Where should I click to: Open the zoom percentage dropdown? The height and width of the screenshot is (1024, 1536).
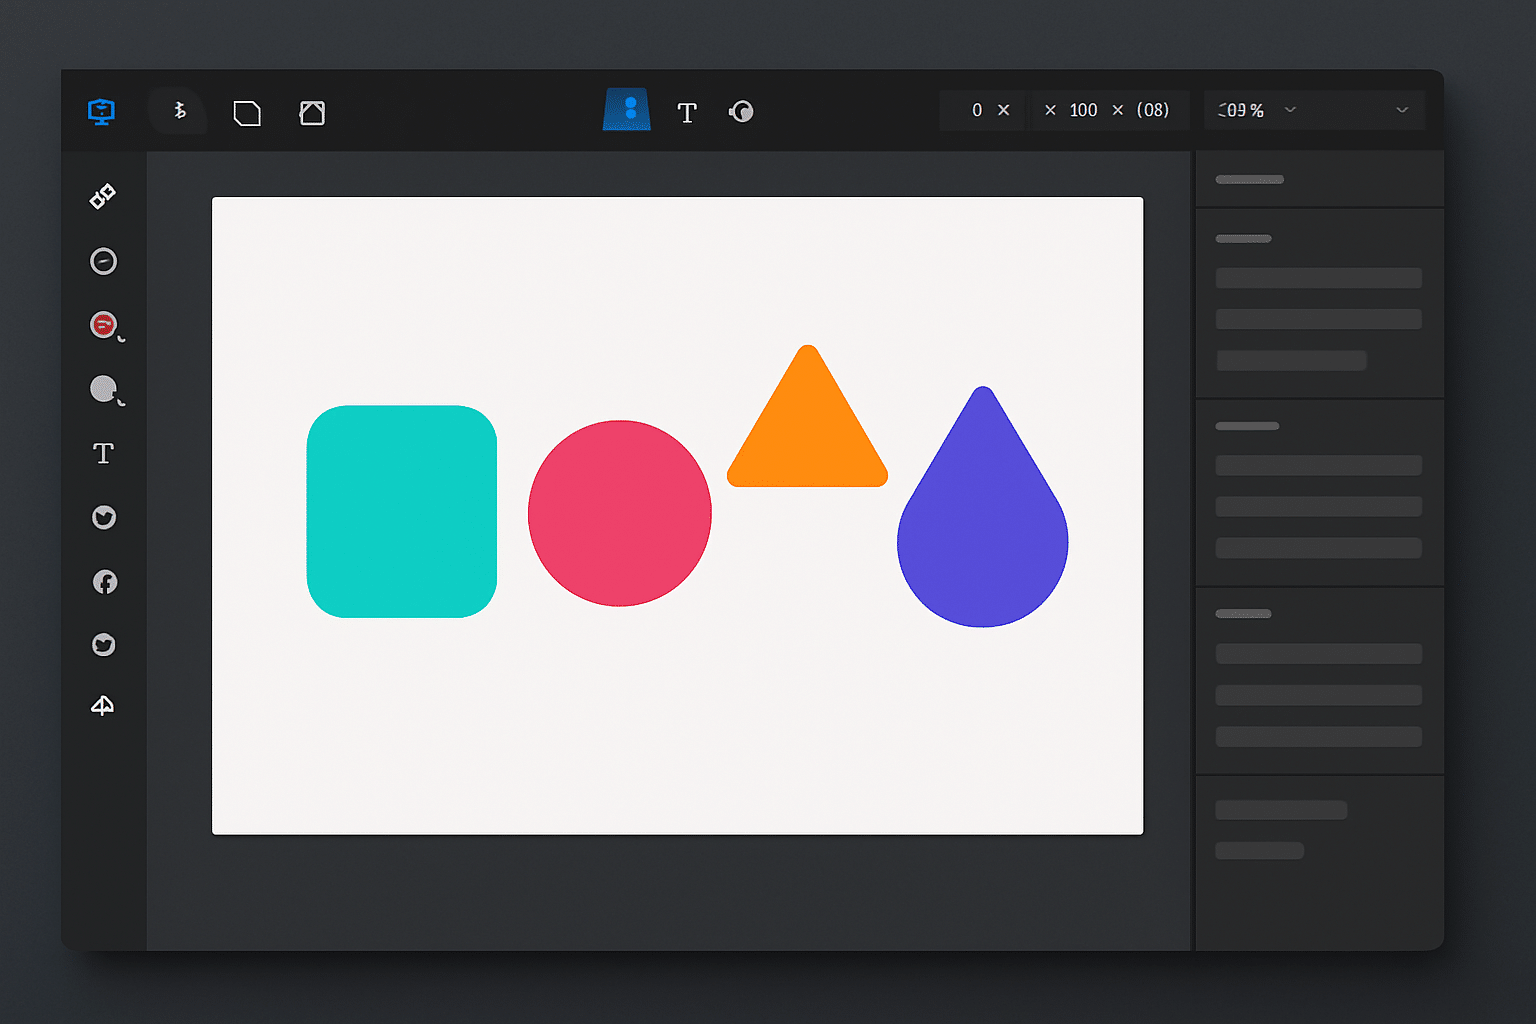[1258, 110]
